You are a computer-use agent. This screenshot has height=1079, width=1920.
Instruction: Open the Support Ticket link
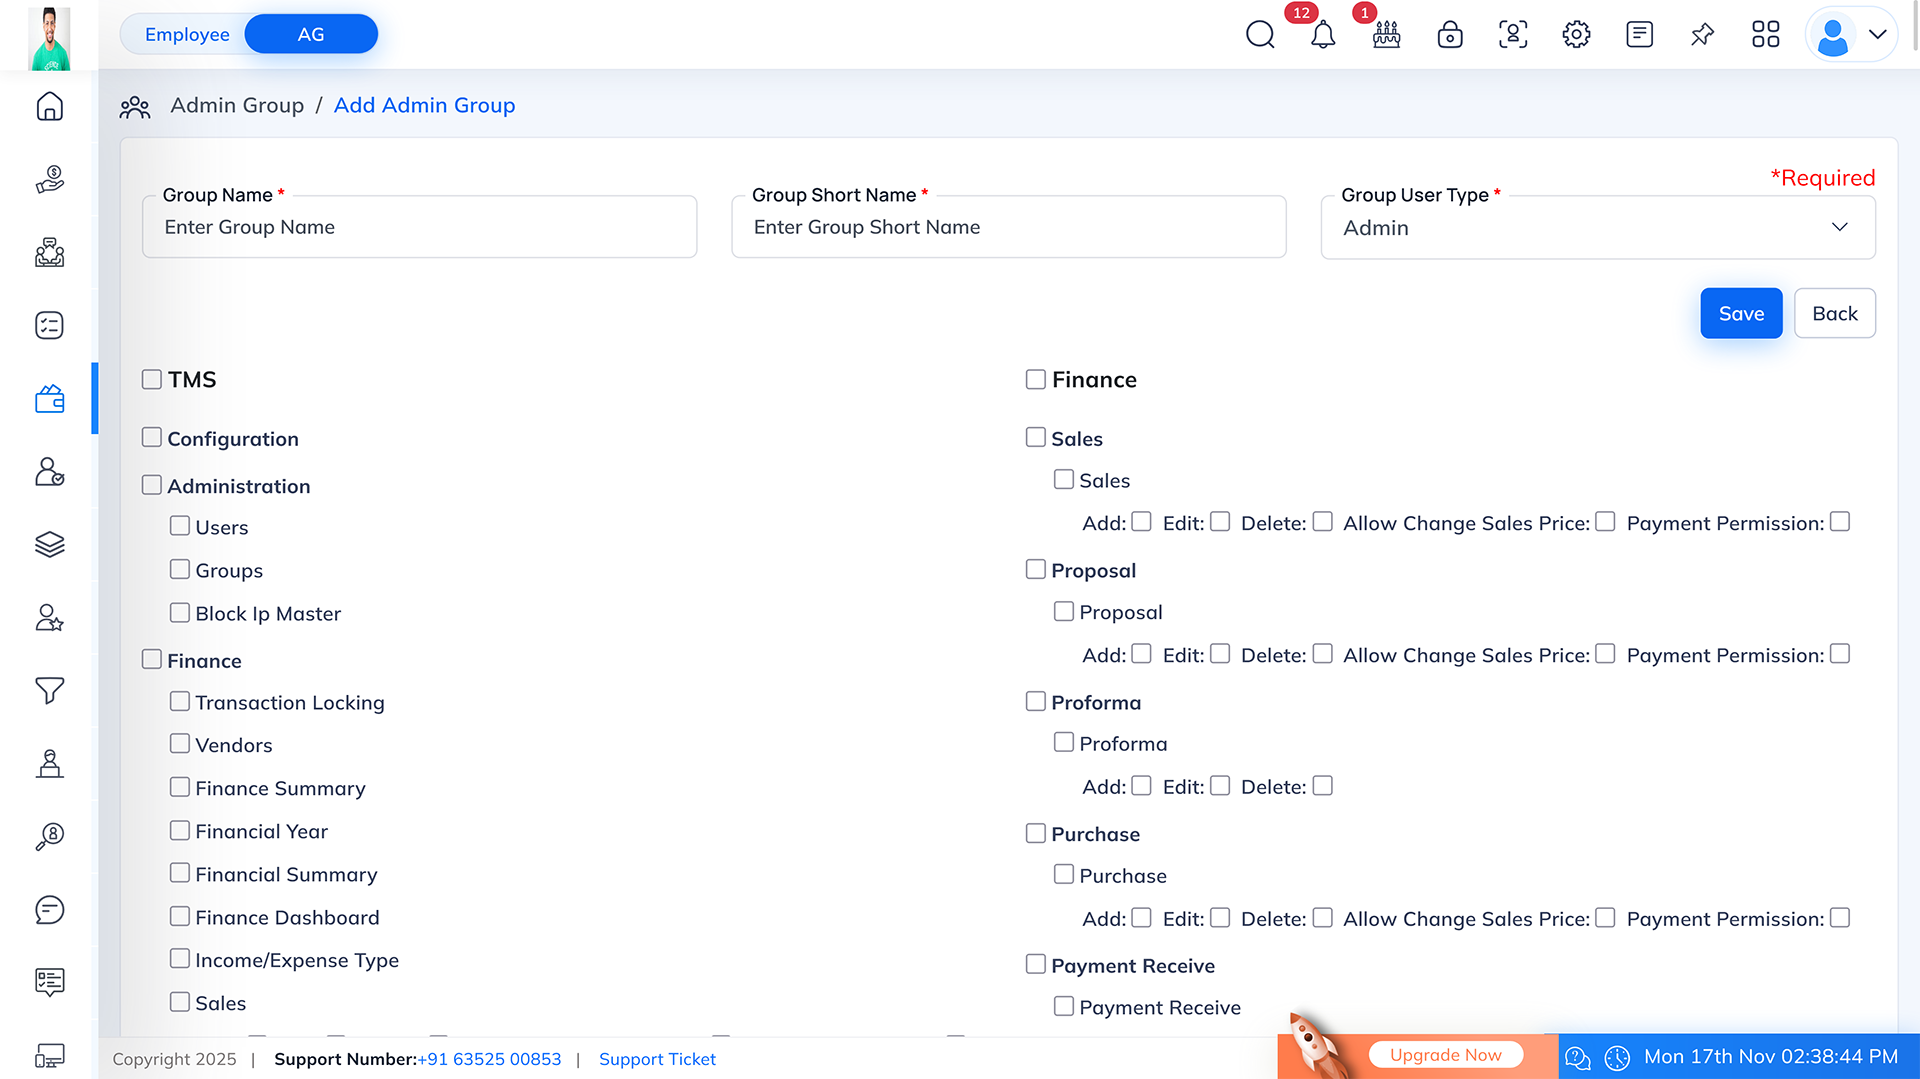657,1059
